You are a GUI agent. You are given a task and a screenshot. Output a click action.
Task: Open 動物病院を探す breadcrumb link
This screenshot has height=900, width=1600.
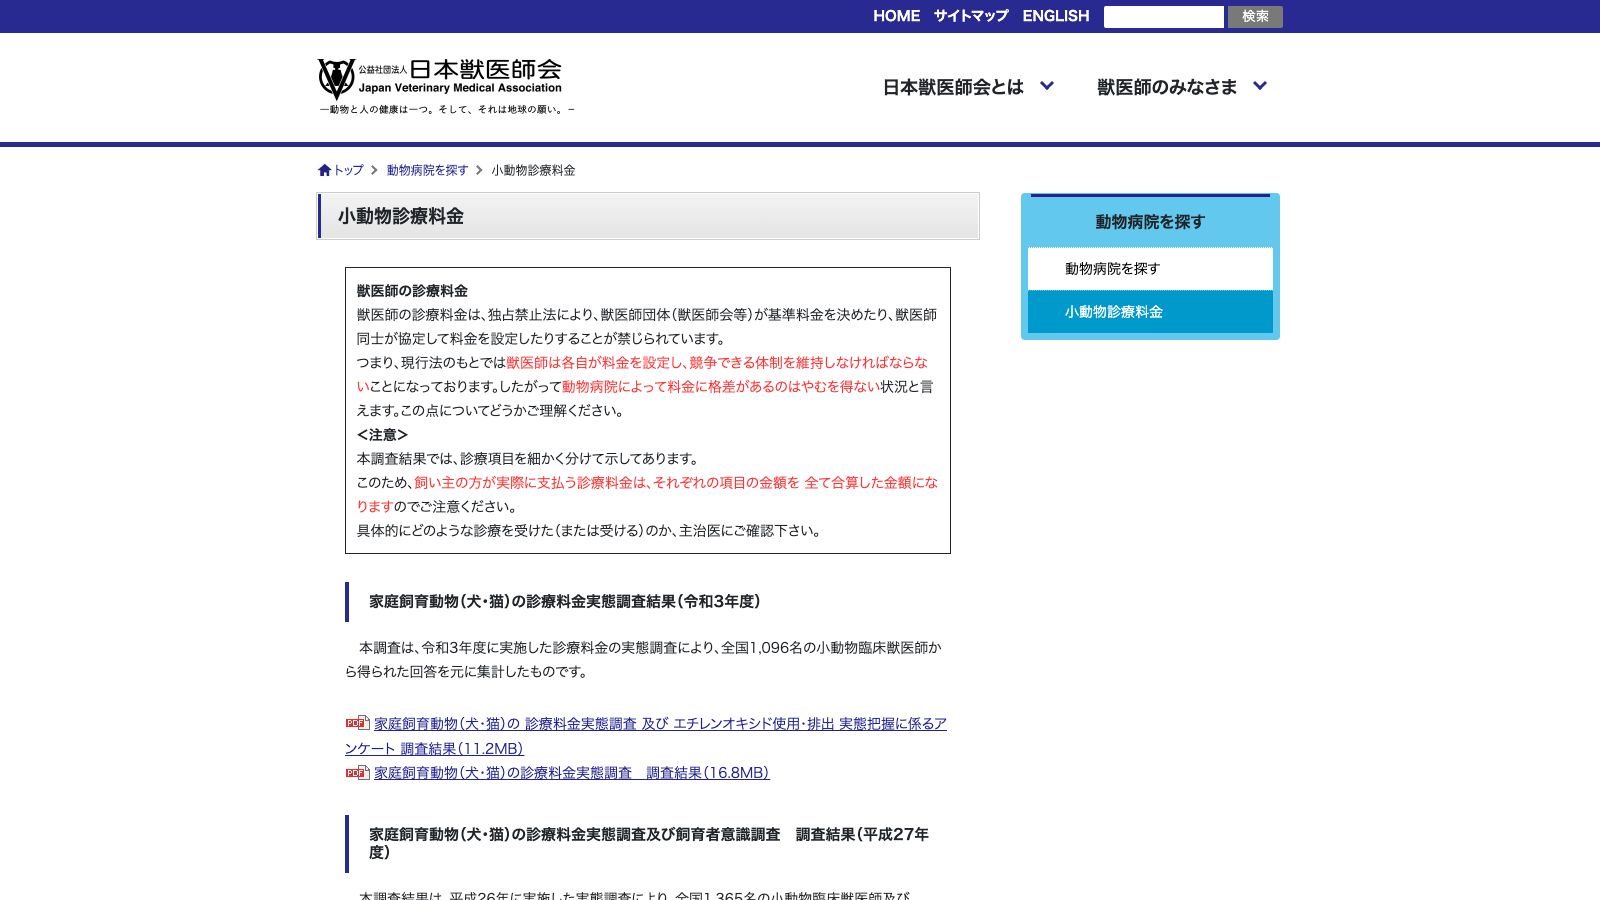tap(427, 170)
